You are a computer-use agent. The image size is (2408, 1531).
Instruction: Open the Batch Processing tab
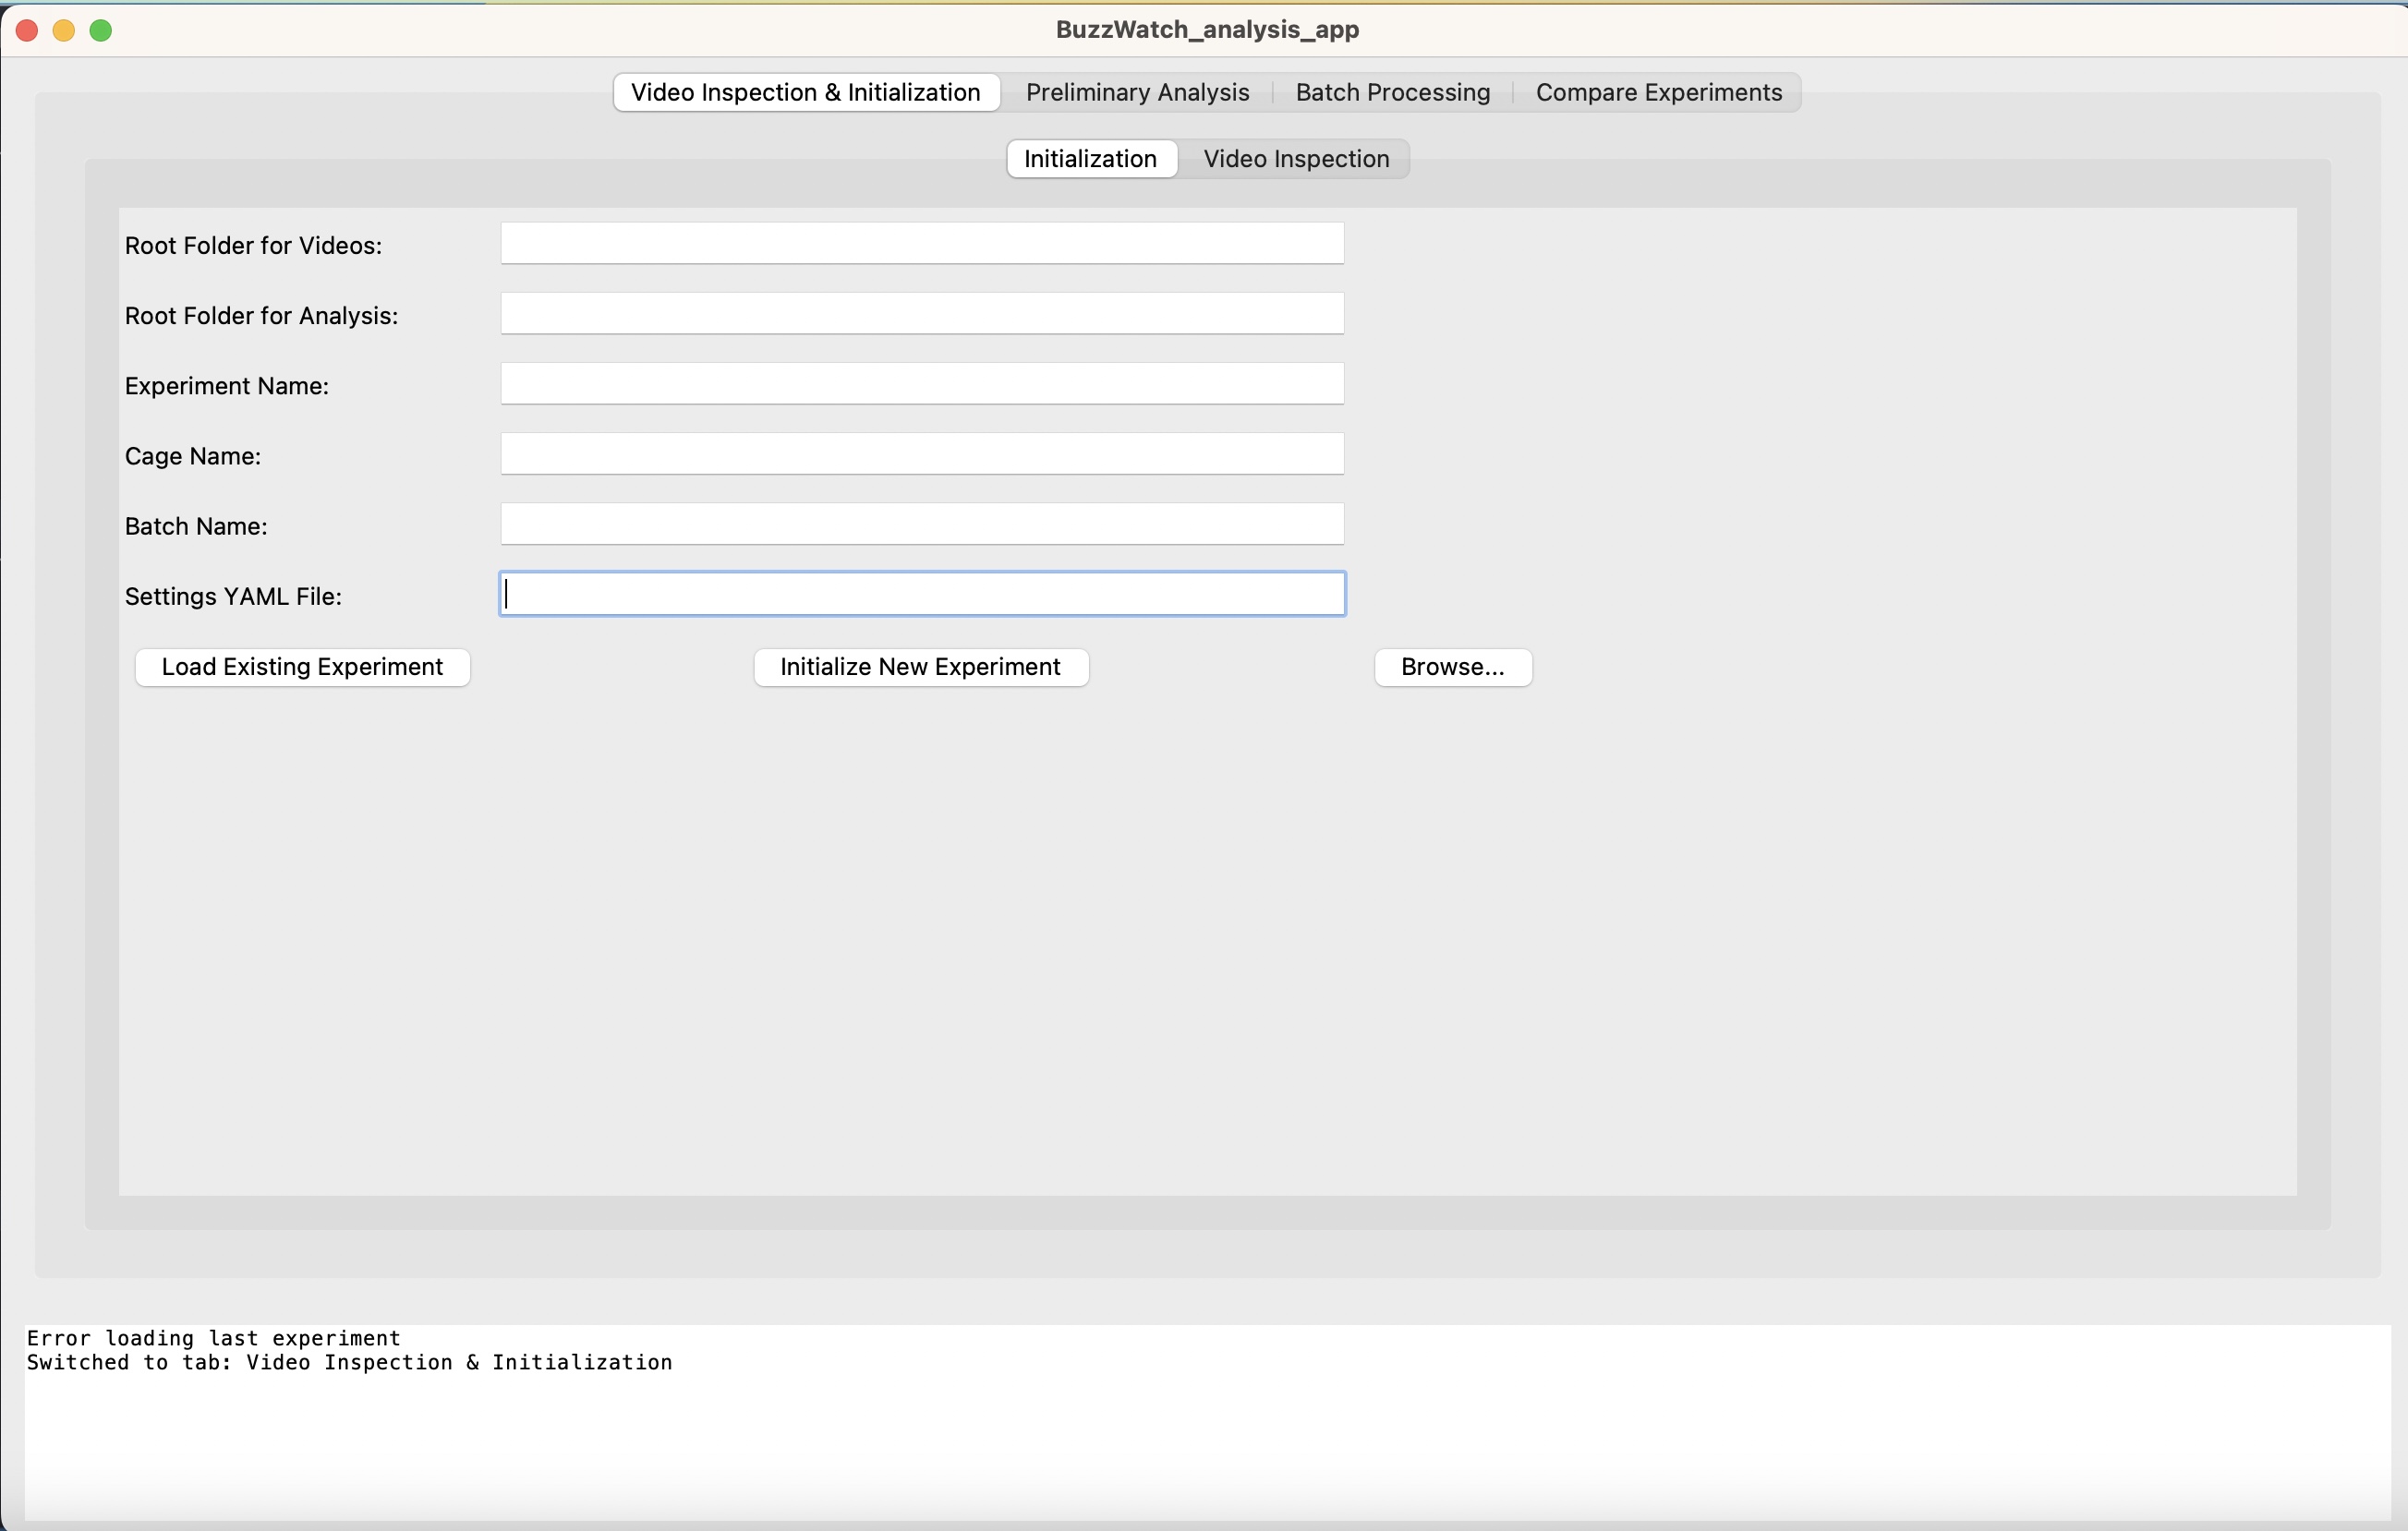tap(1392, 91)
